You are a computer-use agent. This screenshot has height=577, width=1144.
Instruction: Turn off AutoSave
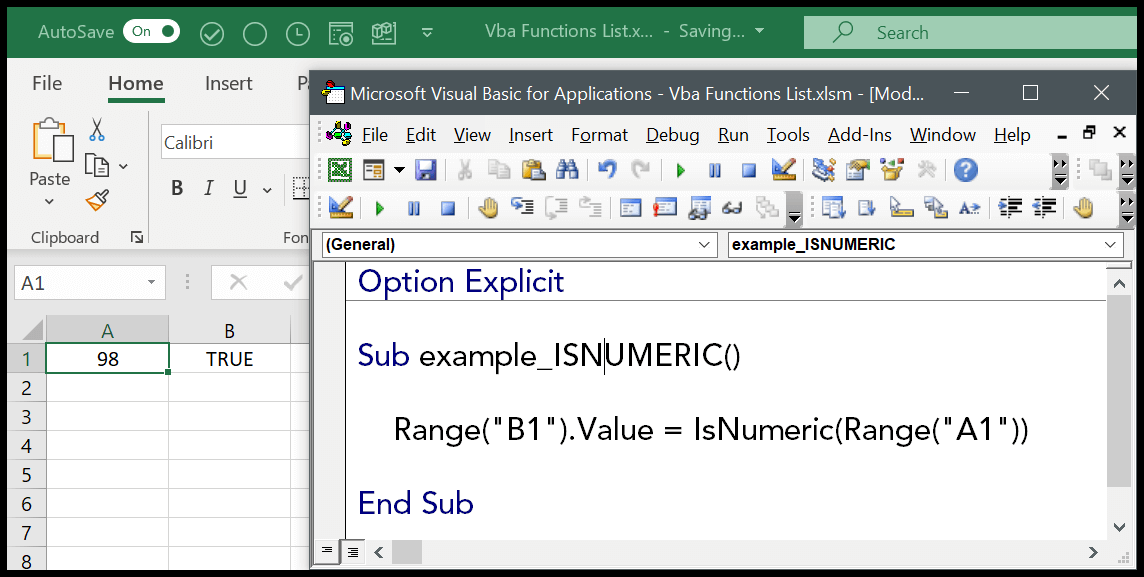tap(151, 31)
